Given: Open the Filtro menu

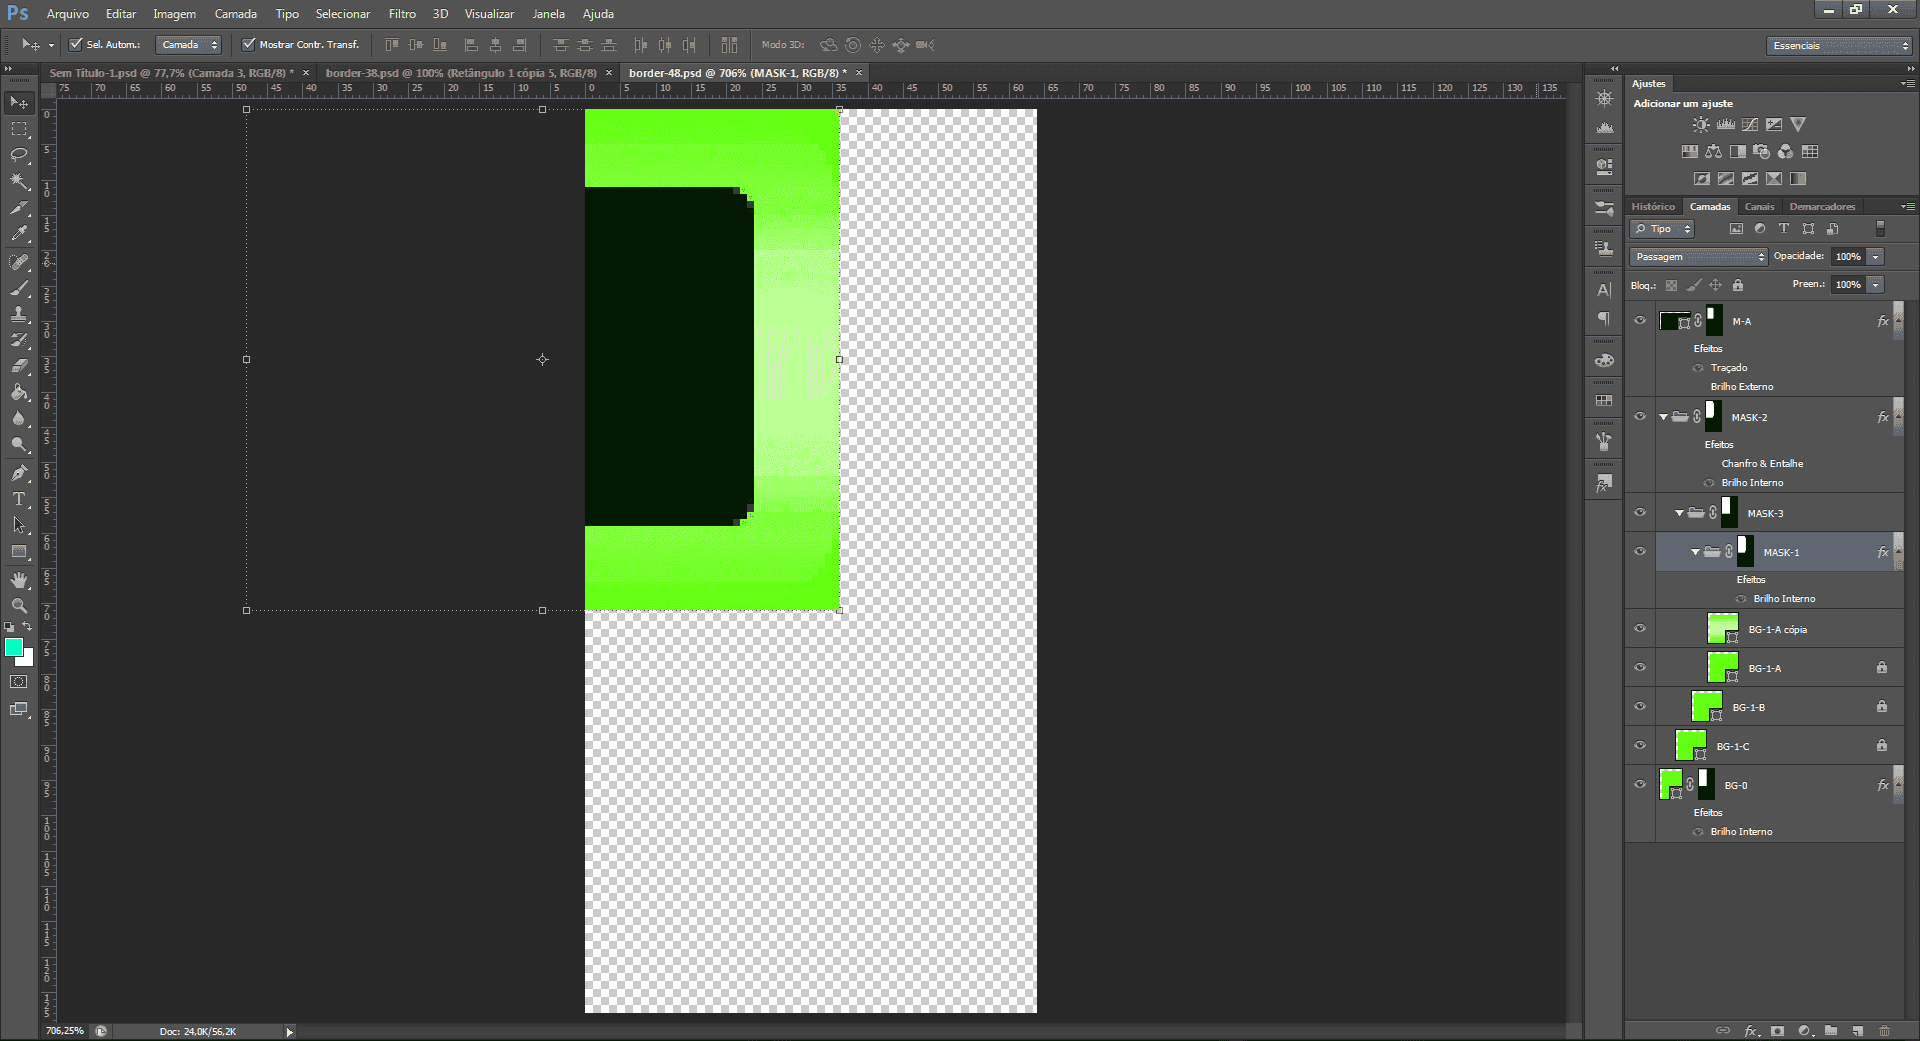Looking at the screenshot, I should [x=402, y=14].
